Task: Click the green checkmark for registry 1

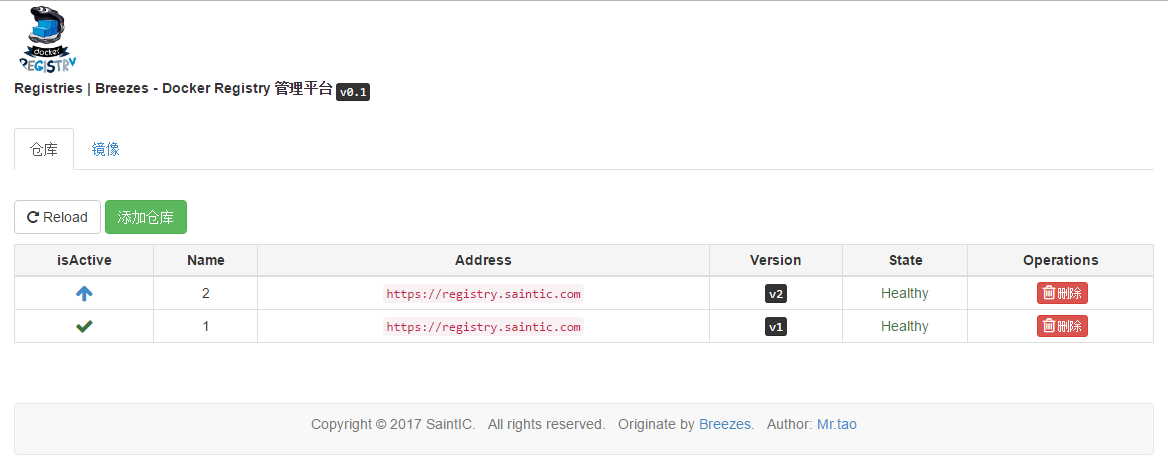Action: click(84, 326)
